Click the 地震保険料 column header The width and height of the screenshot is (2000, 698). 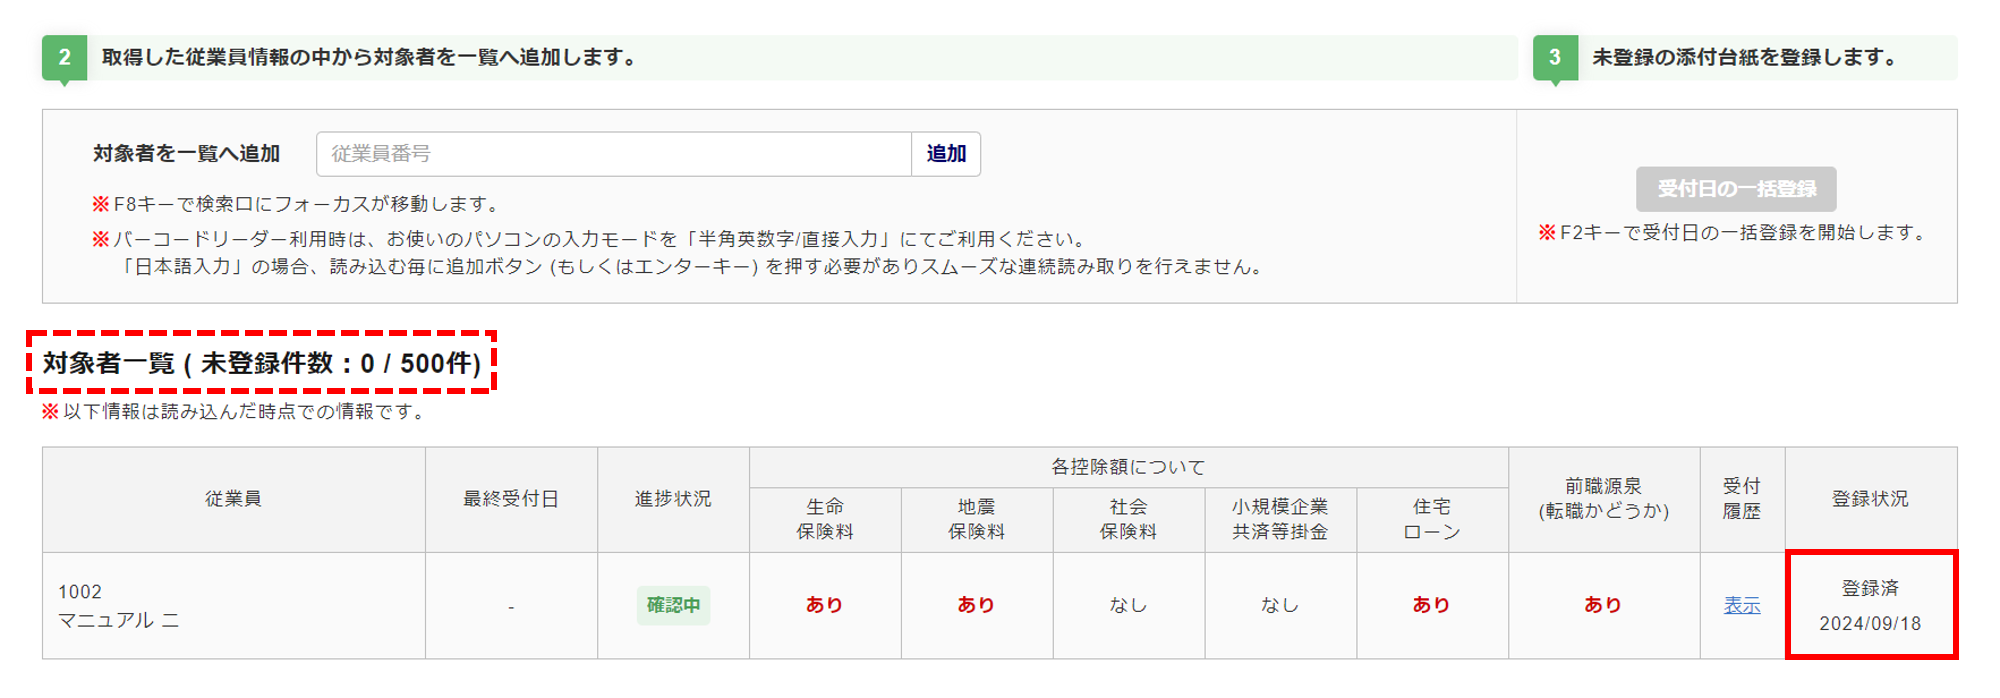click(976, 520)
